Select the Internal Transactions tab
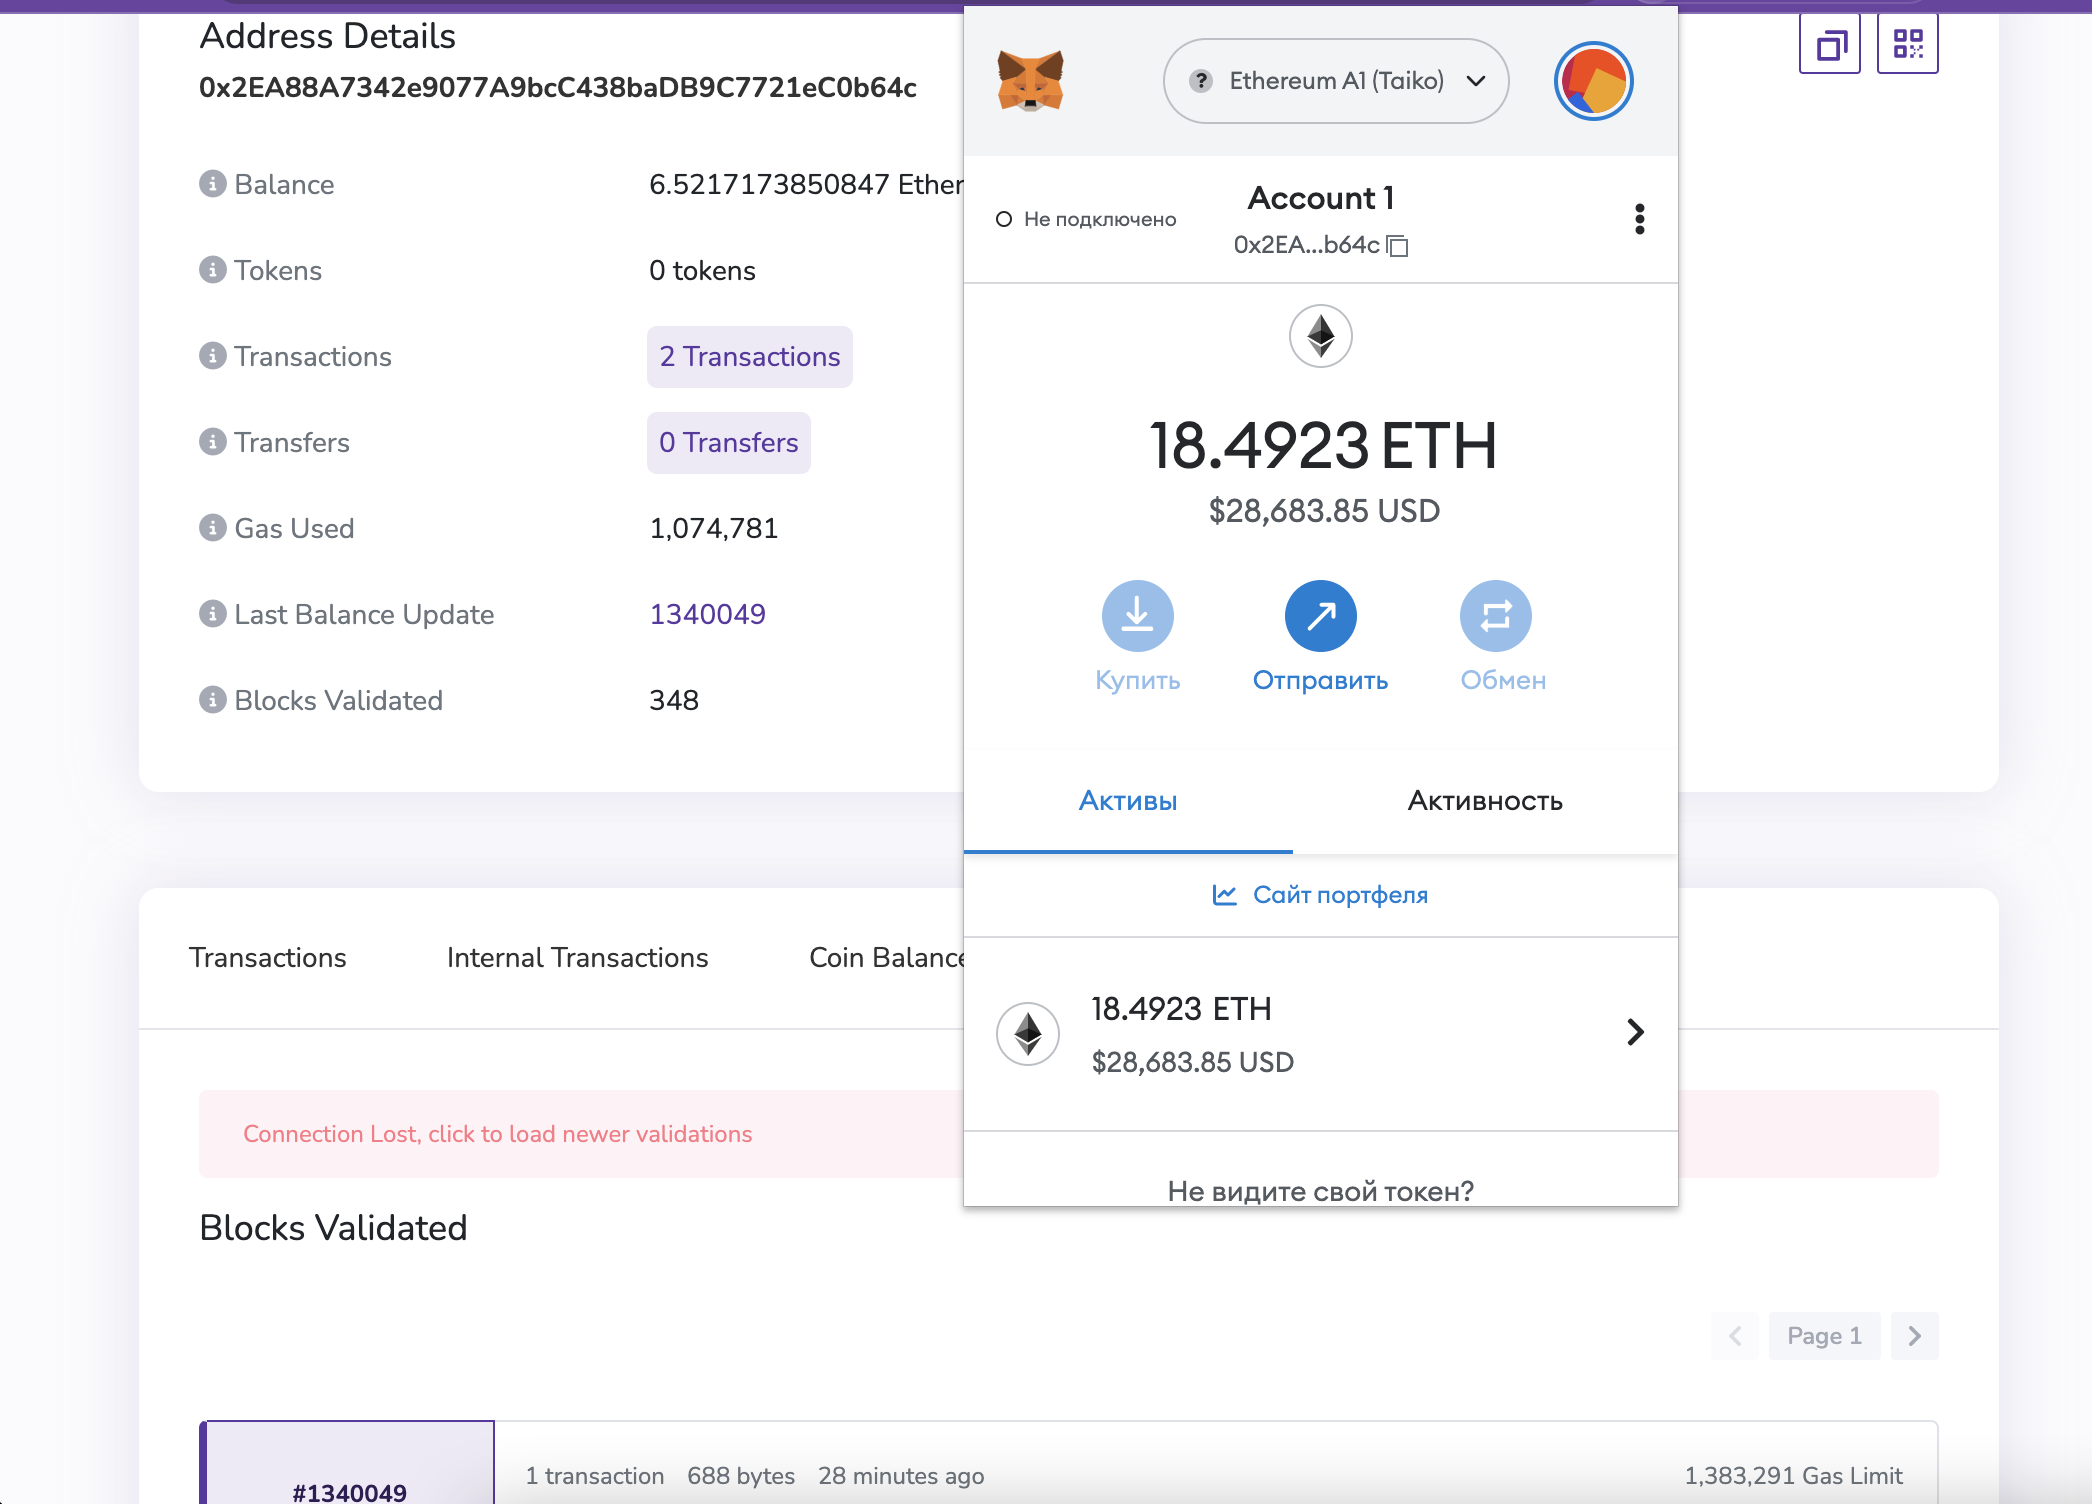This screenshot has height=1504, width=2092. [x=577, y=958]
